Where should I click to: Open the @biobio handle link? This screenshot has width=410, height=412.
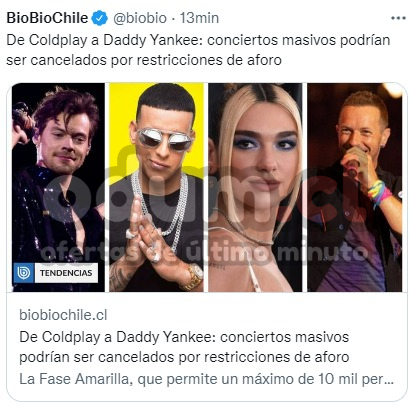[x=140, y=18]
